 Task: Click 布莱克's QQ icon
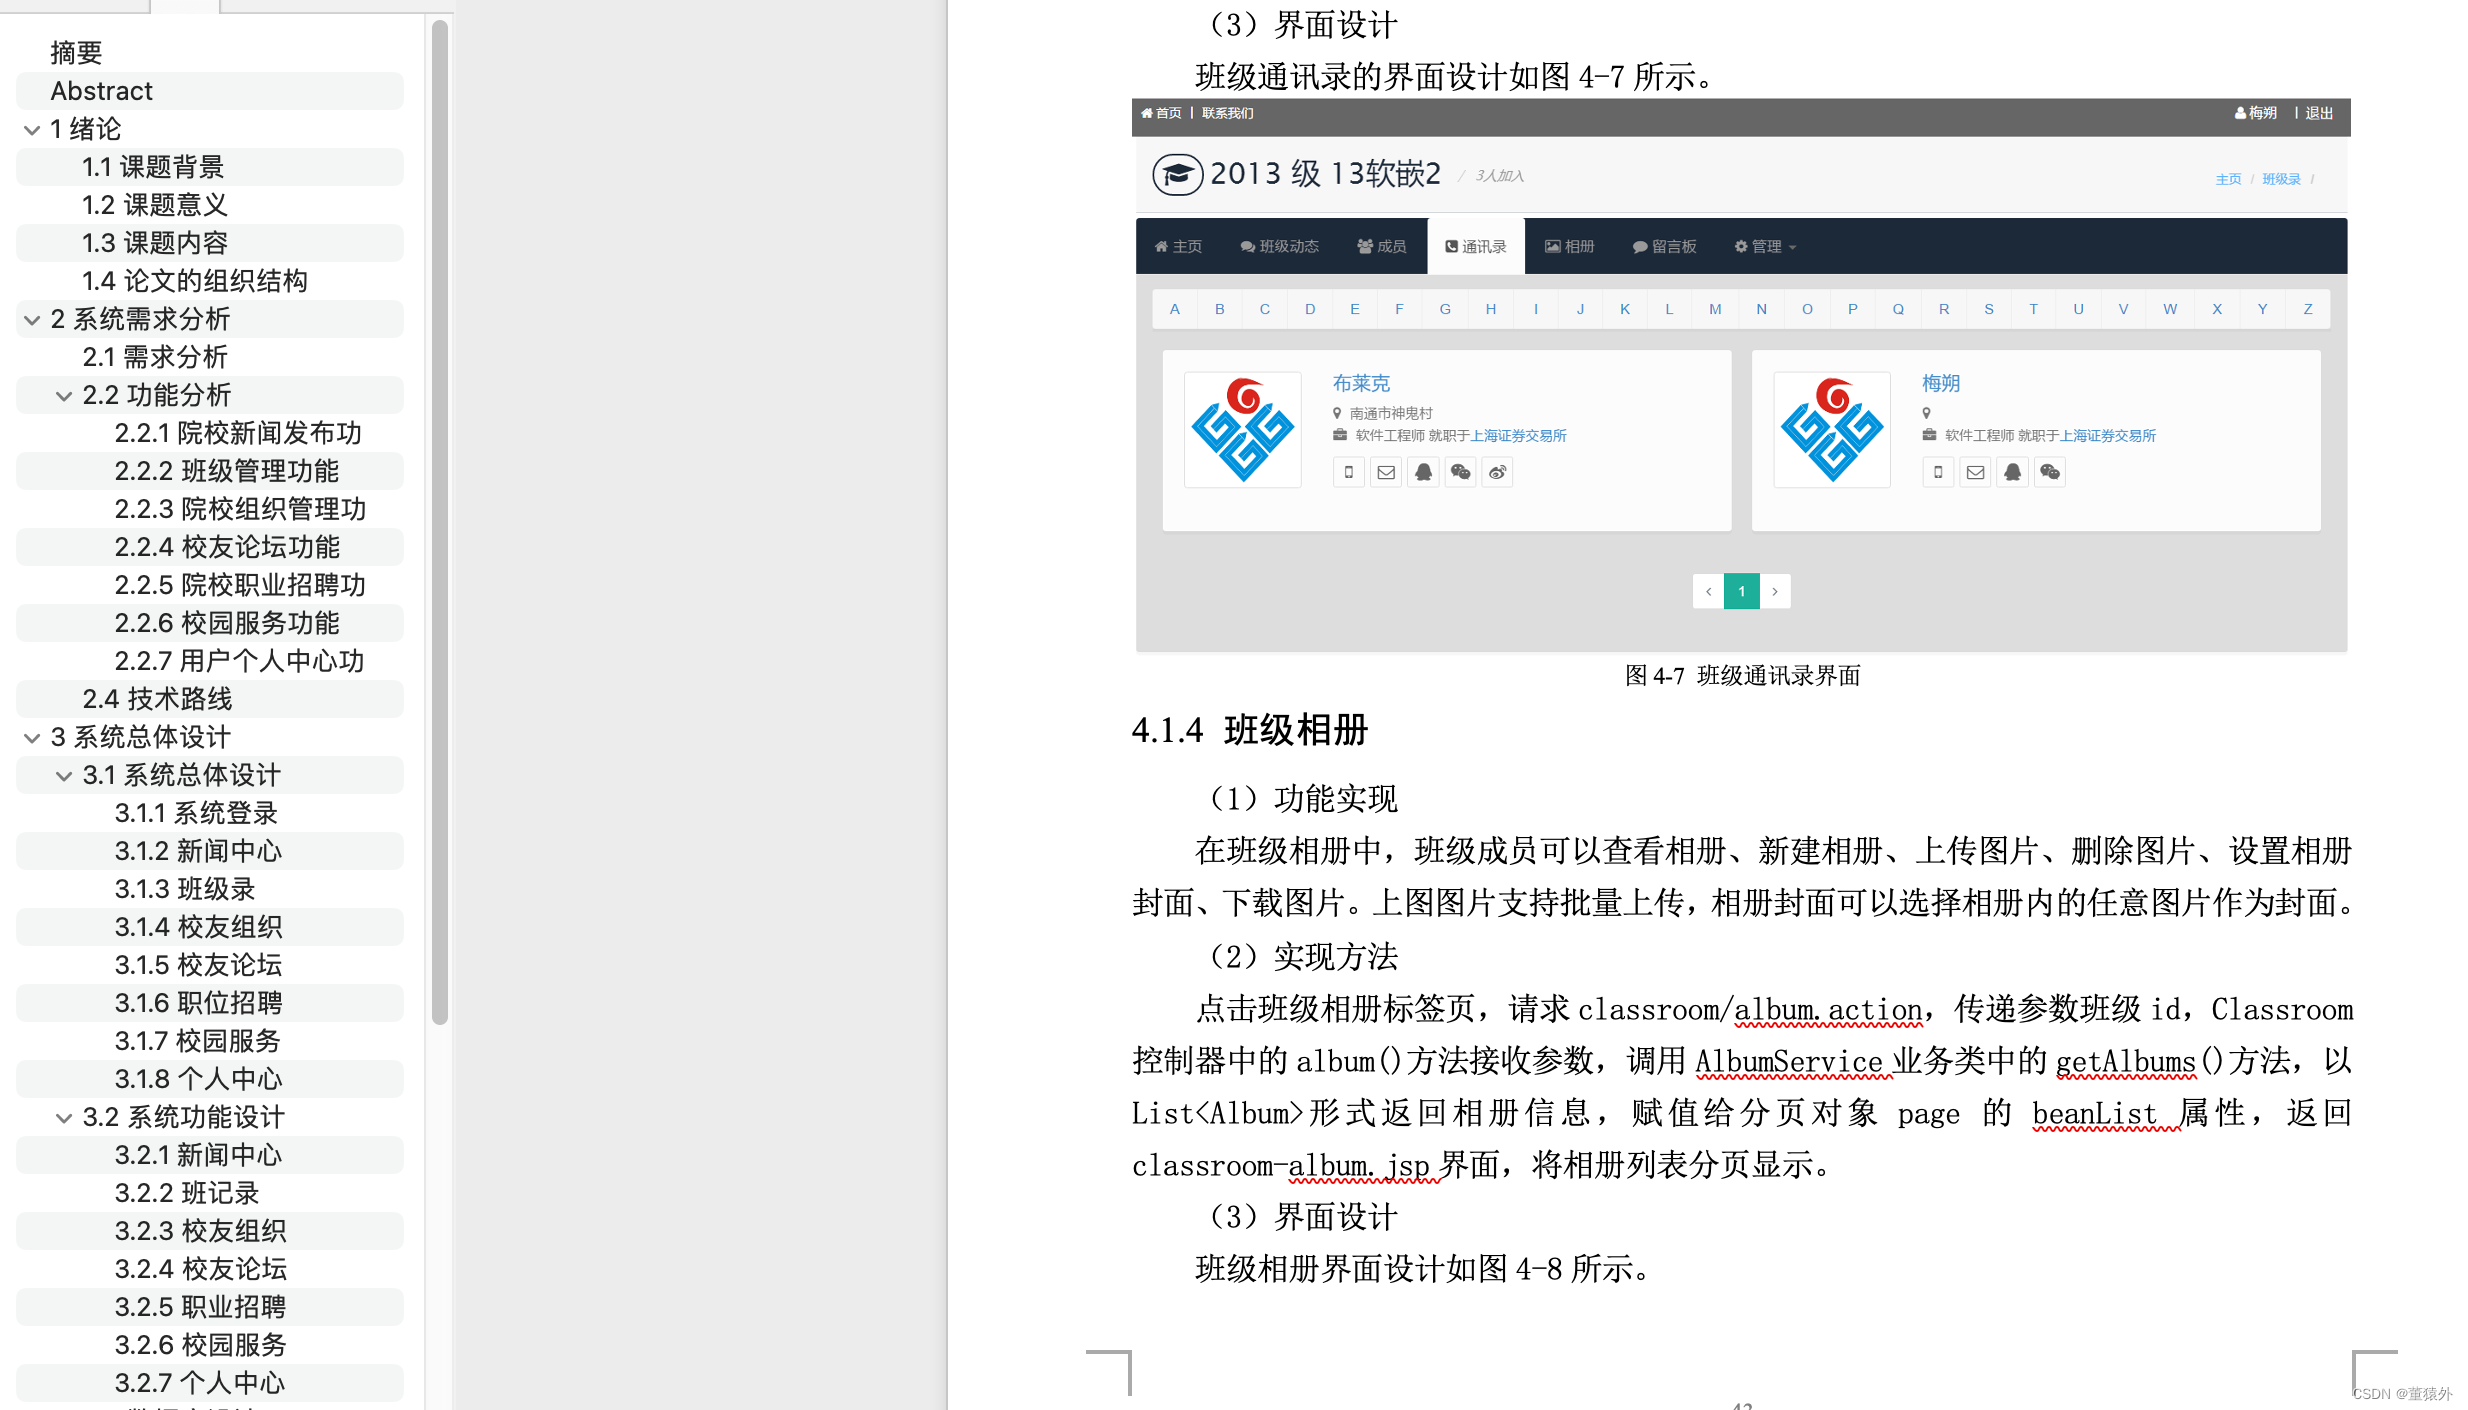tap(1423, 472)
